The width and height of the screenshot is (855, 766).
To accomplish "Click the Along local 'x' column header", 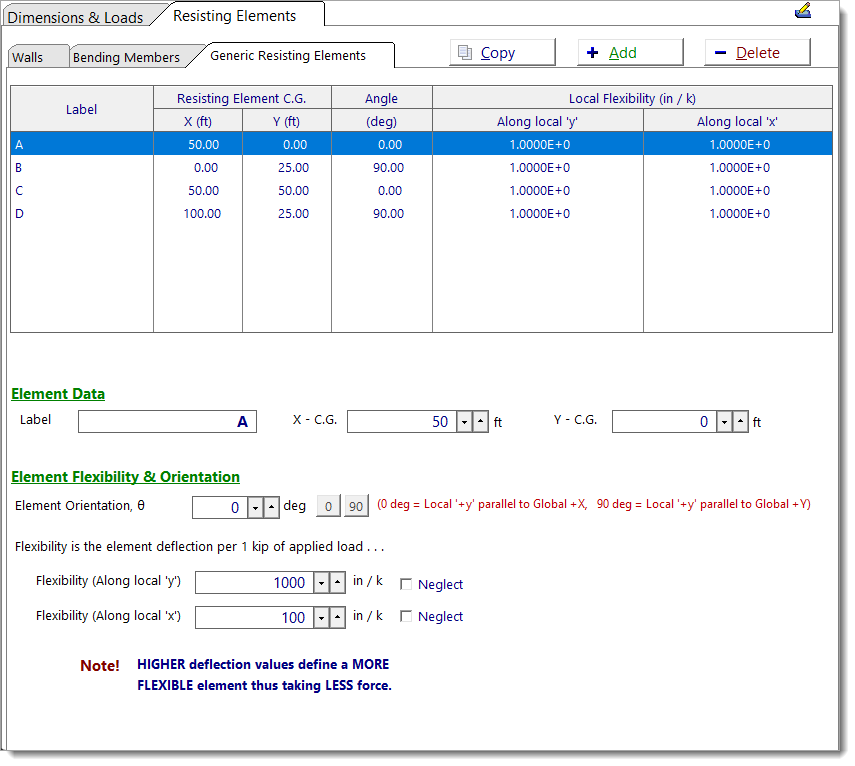I will pos(738,121).
